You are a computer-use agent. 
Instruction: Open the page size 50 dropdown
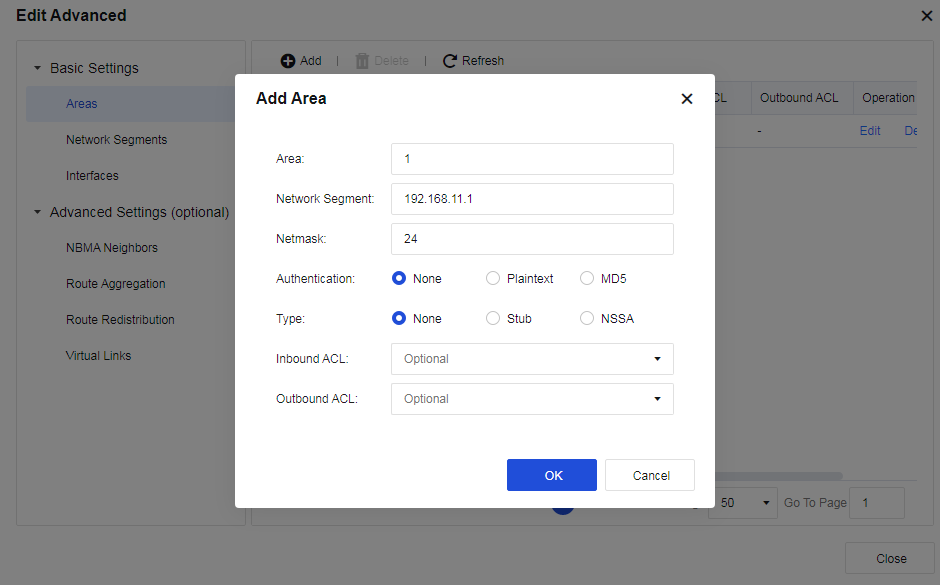tap(742, 503)
